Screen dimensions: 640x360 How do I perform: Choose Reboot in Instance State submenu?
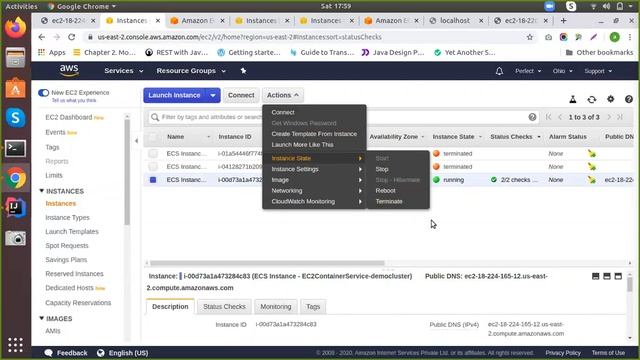tap(385, 191)
